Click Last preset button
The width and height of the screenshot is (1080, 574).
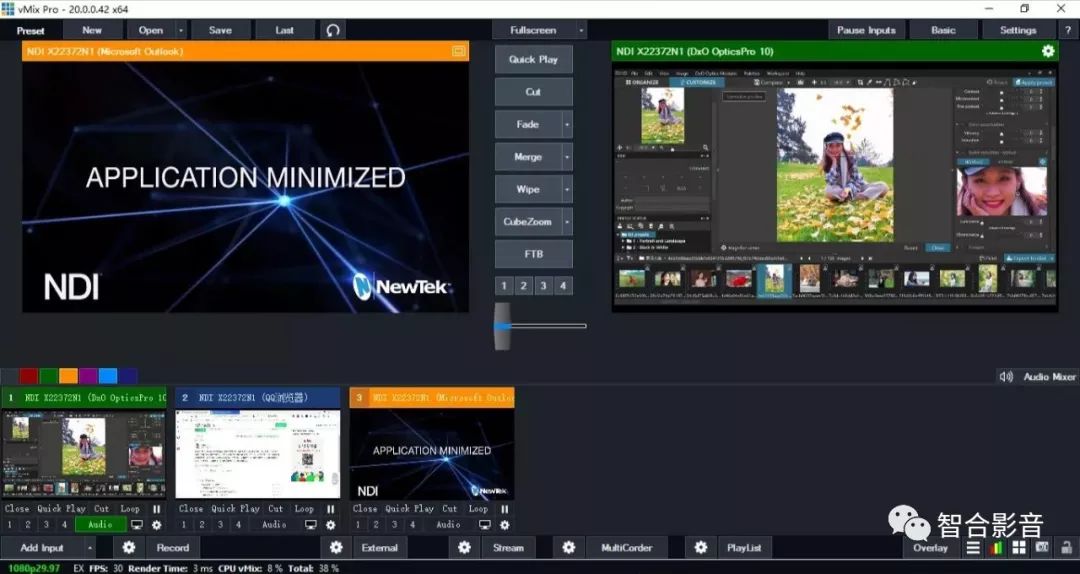point(284,30)
